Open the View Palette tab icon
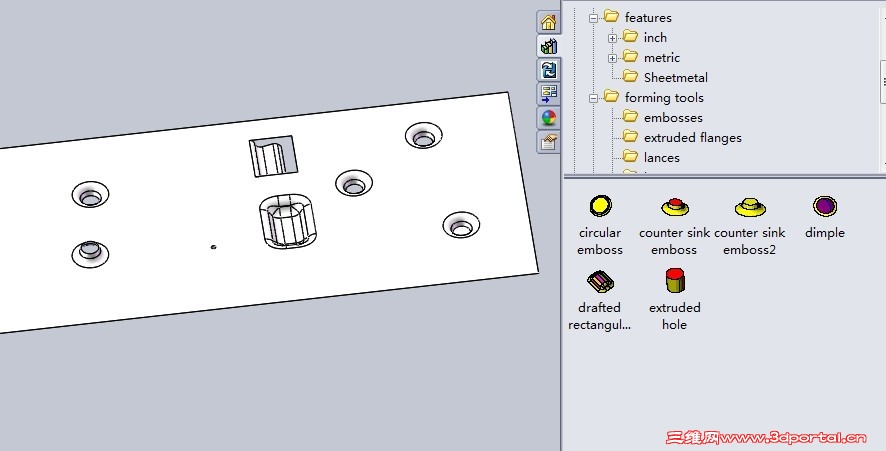The height and width of the screenshot is (451, 886). 548,94
